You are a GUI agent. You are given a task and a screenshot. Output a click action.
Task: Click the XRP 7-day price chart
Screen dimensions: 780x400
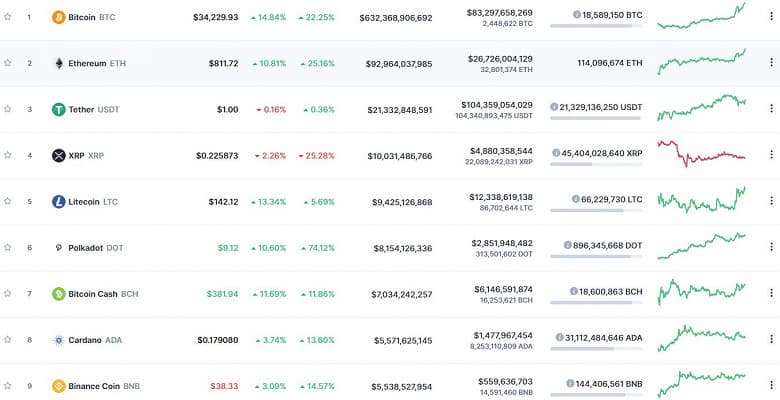(x=701, y=155)
